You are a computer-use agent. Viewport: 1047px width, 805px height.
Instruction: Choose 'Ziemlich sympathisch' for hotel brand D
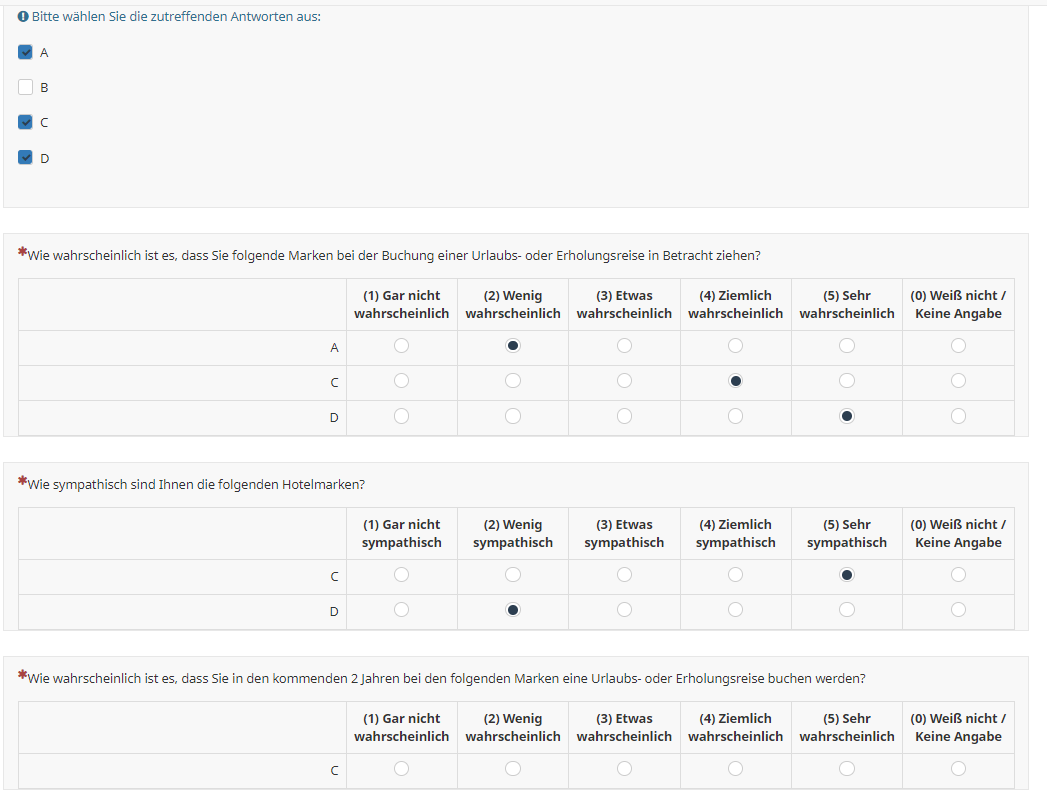(x=736, y=610)
